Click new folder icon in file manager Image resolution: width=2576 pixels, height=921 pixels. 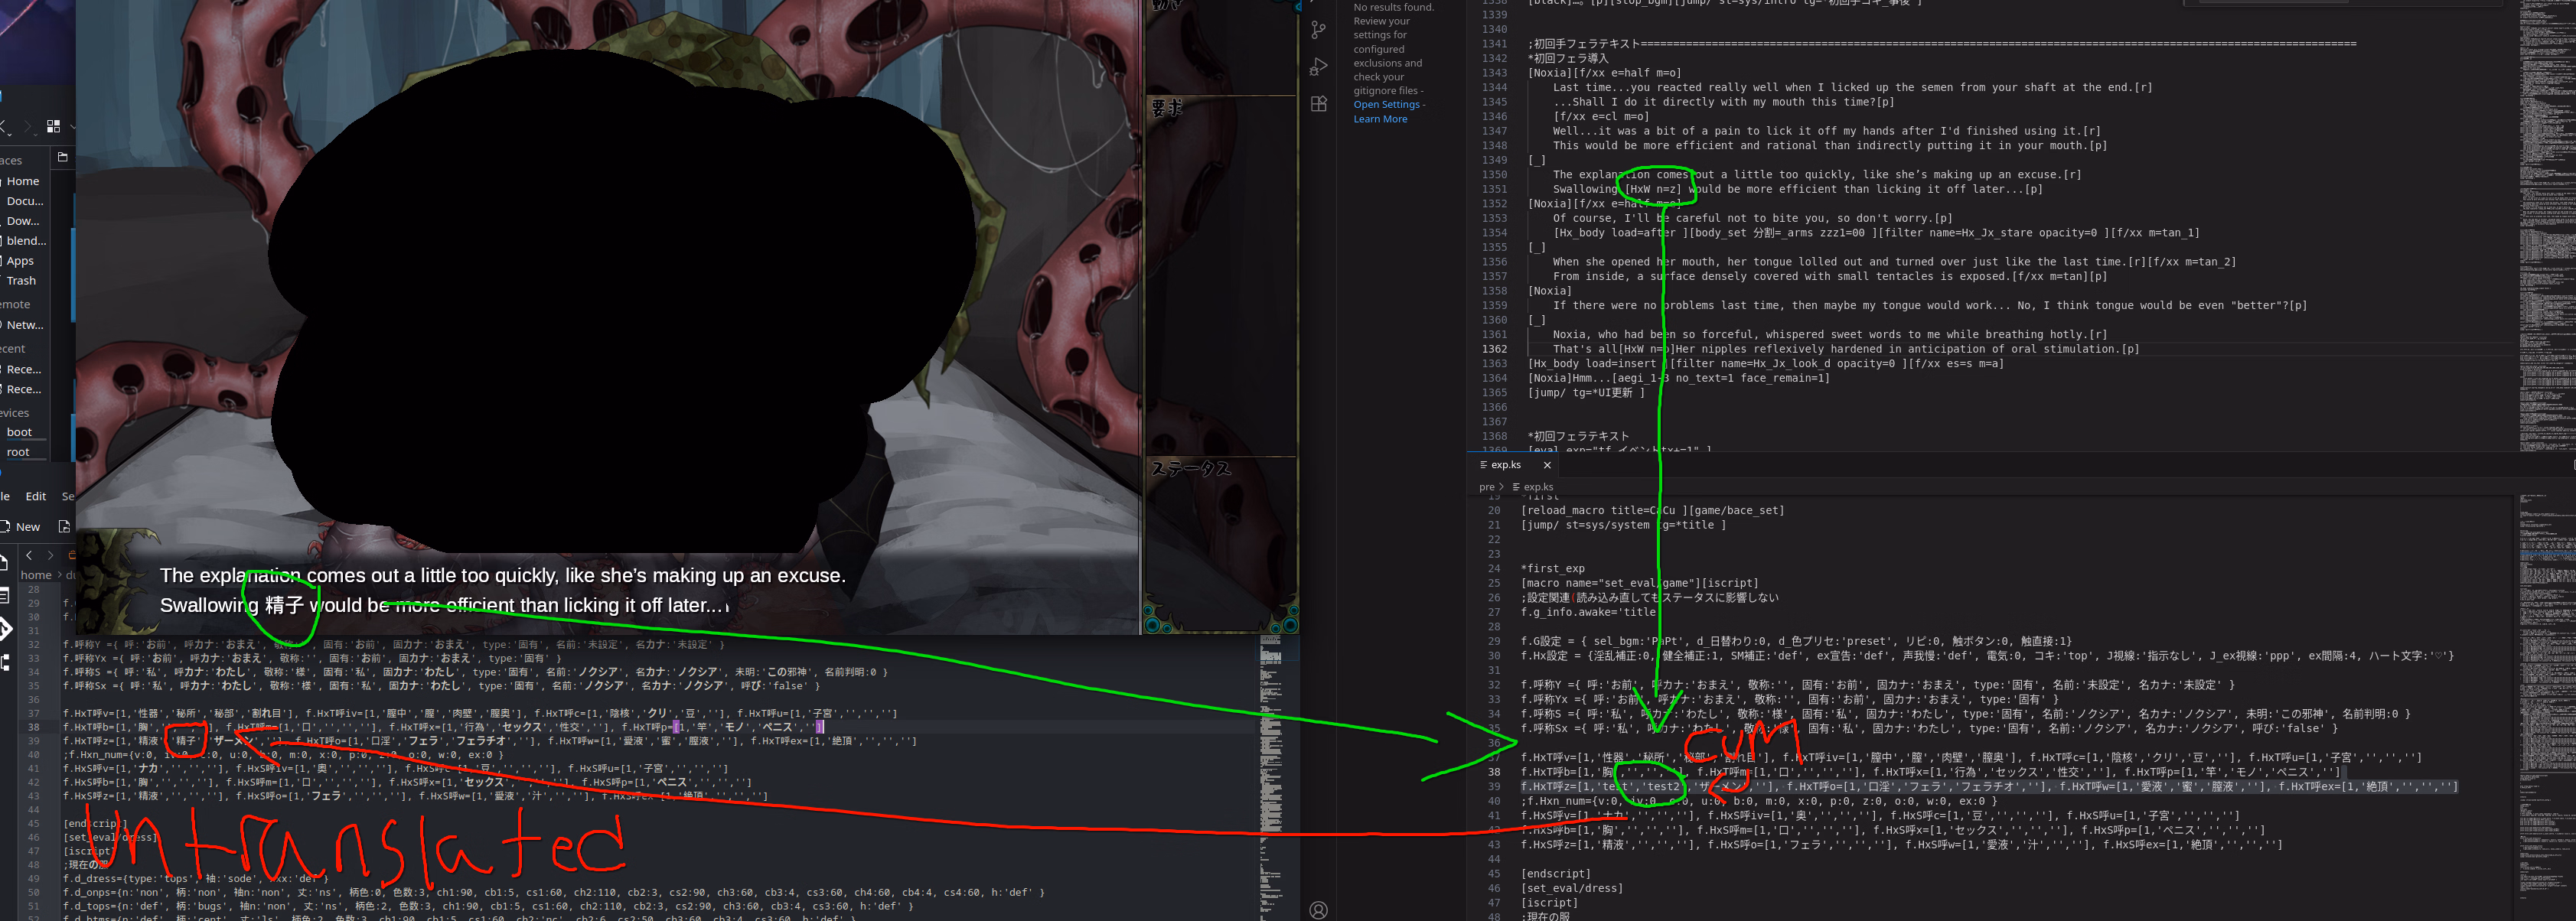point(62,157)
